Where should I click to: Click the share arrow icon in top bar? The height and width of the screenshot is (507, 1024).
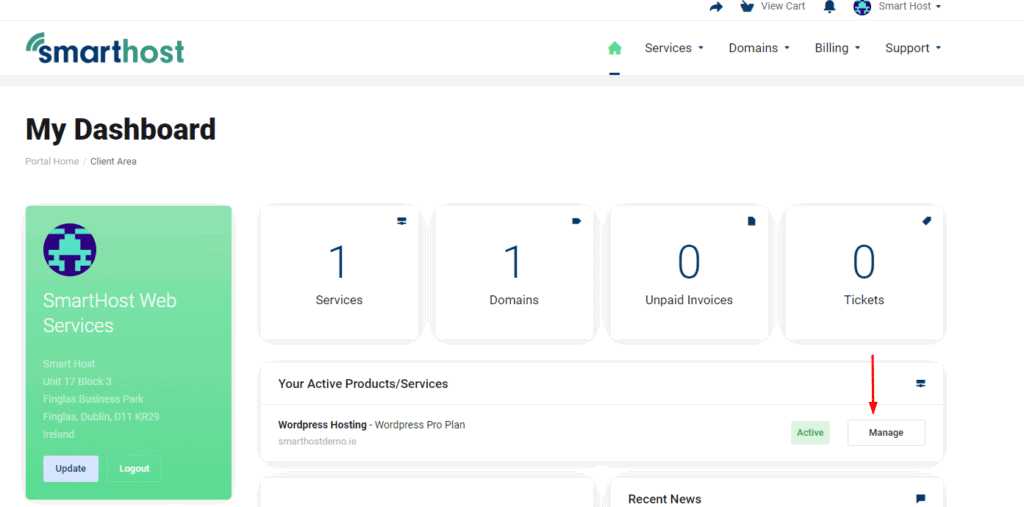tap(716, 7)
